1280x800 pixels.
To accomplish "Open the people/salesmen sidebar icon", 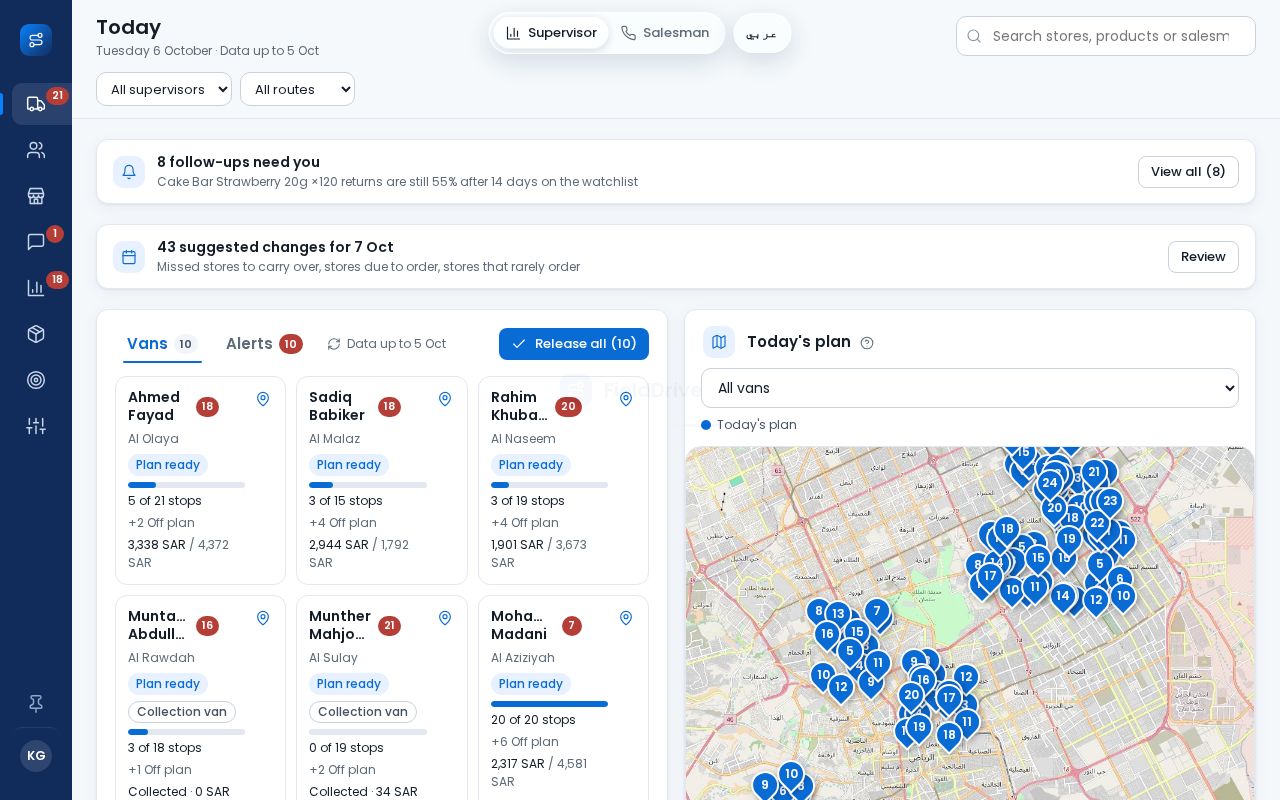I will [x=36, y=150].
